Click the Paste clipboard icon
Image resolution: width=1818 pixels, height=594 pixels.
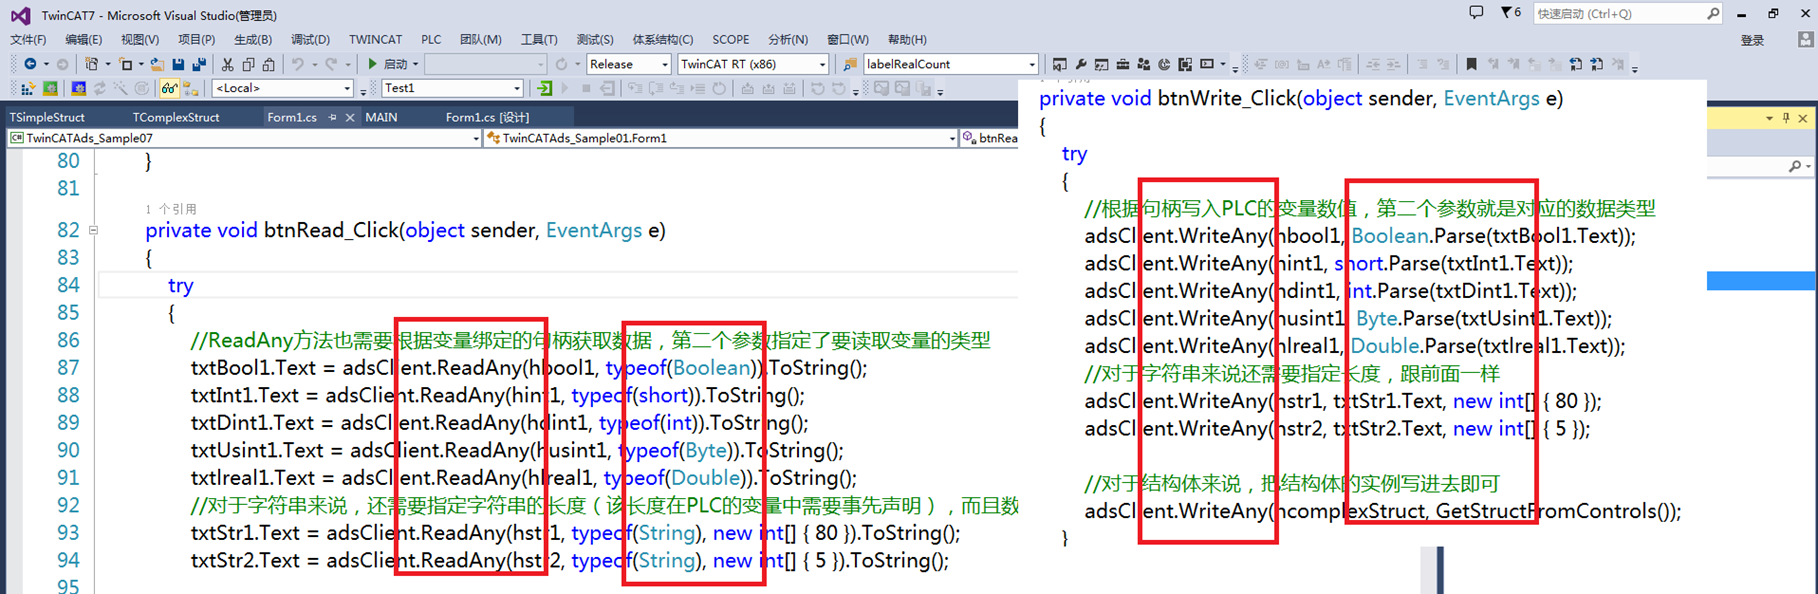tap(268, 64)
